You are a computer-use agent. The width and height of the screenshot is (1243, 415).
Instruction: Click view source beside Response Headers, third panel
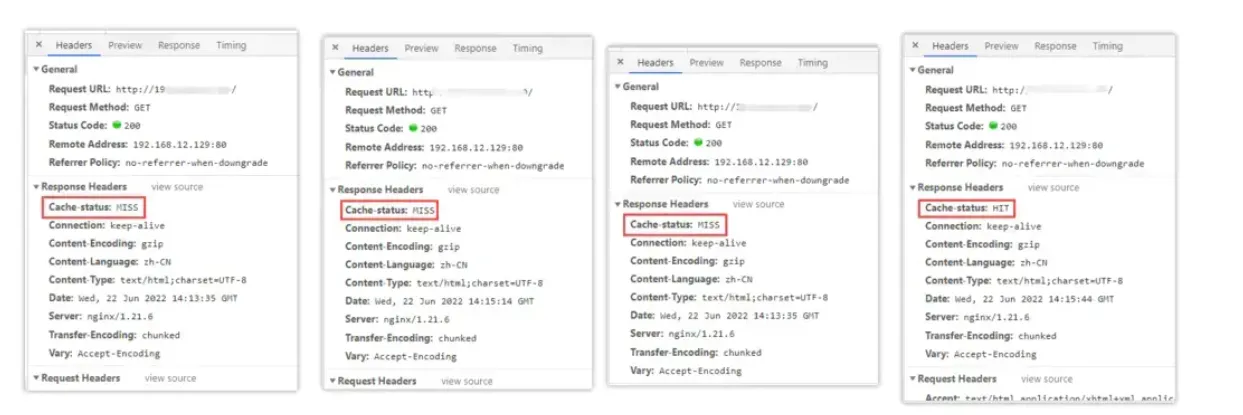click(x=758, y=204)
